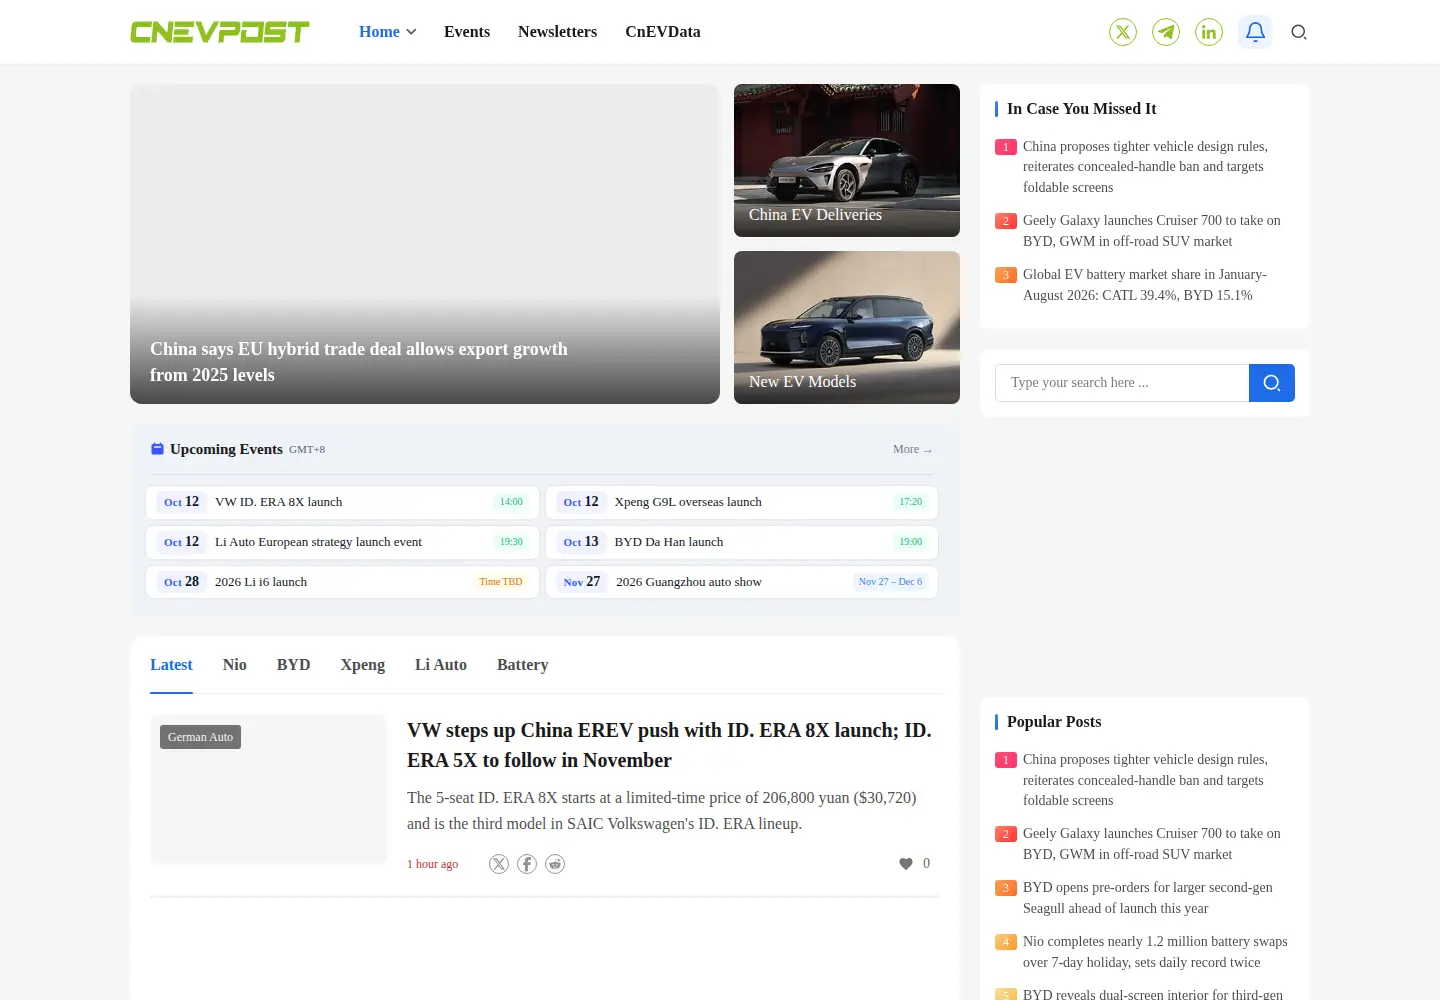Focus the 'Type your search here' field
The height and width of the screenshot is (1000, 1440).
point(1122,383)
